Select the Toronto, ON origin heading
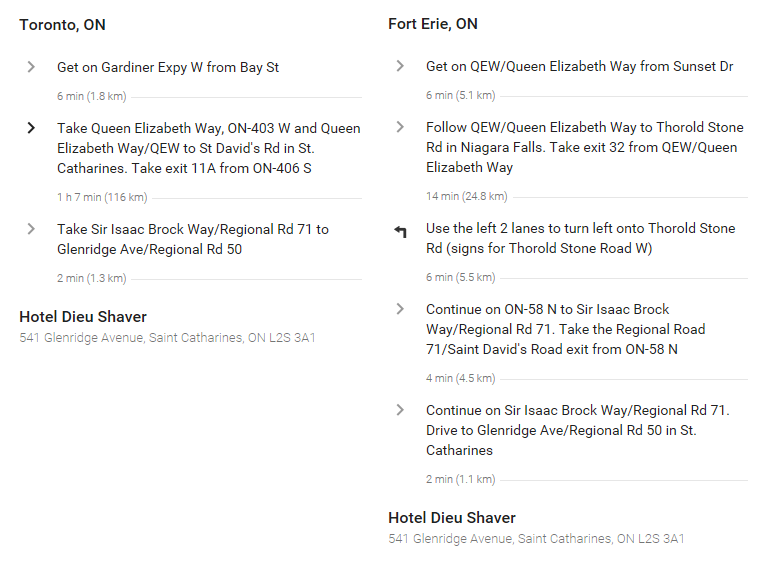762x575 pixels. tap(62, 25)
